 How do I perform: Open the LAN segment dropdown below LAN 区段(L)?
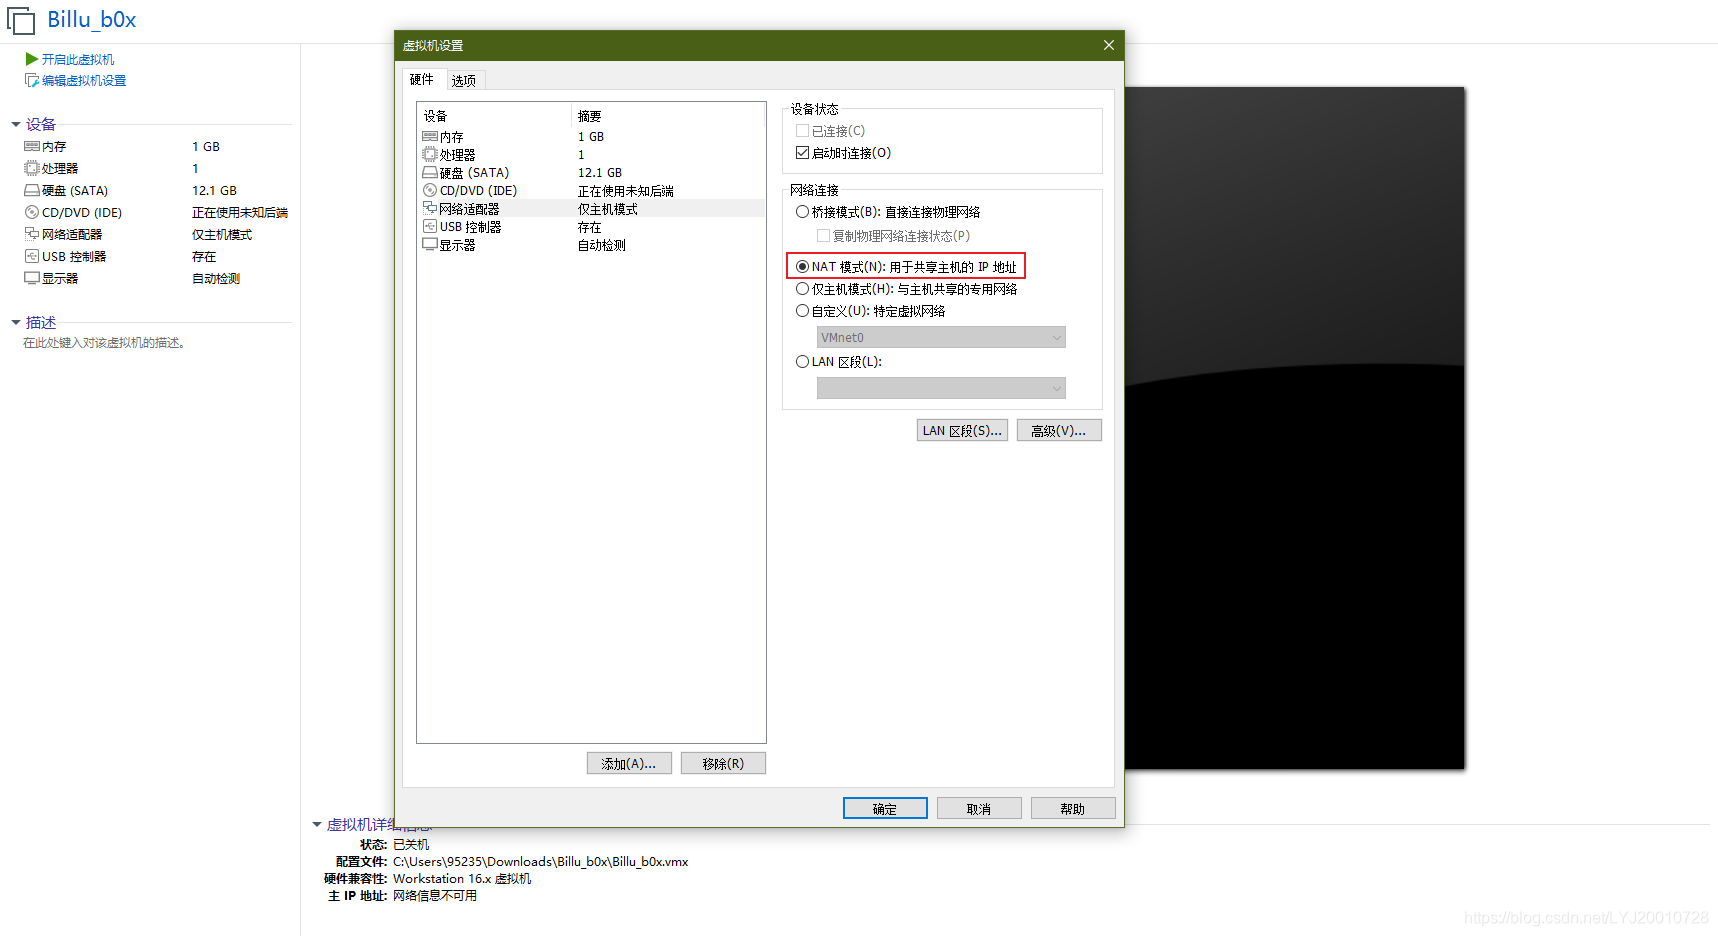click(x=941, y=388)
